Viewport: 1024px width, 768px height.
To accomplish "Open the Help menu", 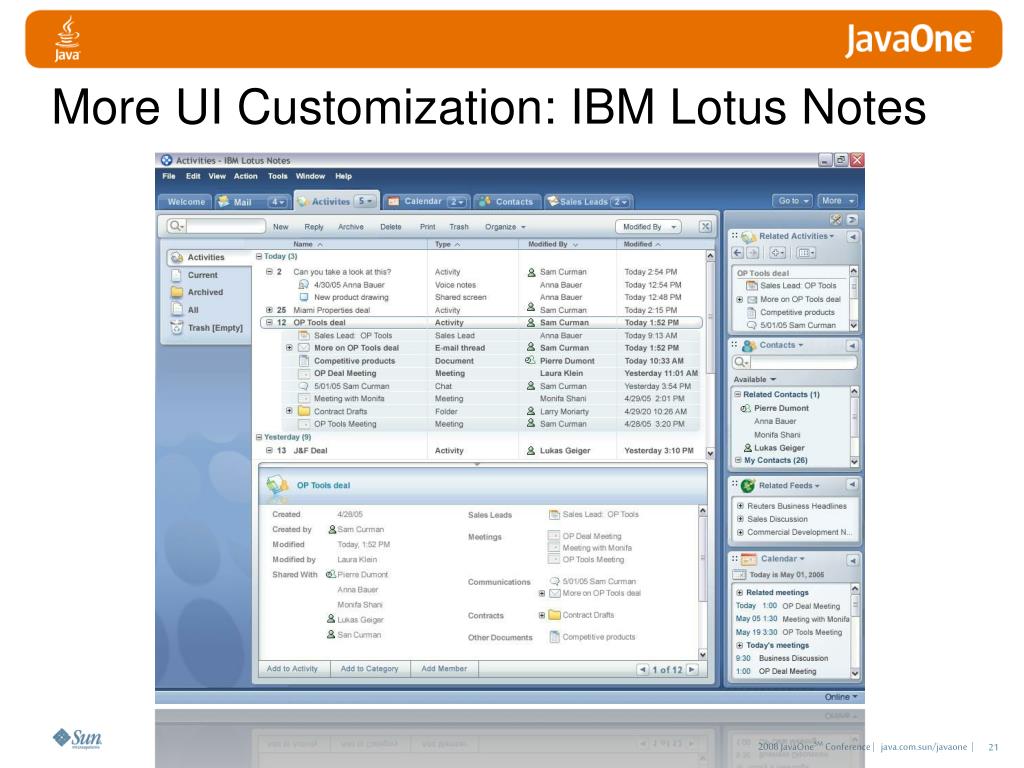I will pos(344,176).
